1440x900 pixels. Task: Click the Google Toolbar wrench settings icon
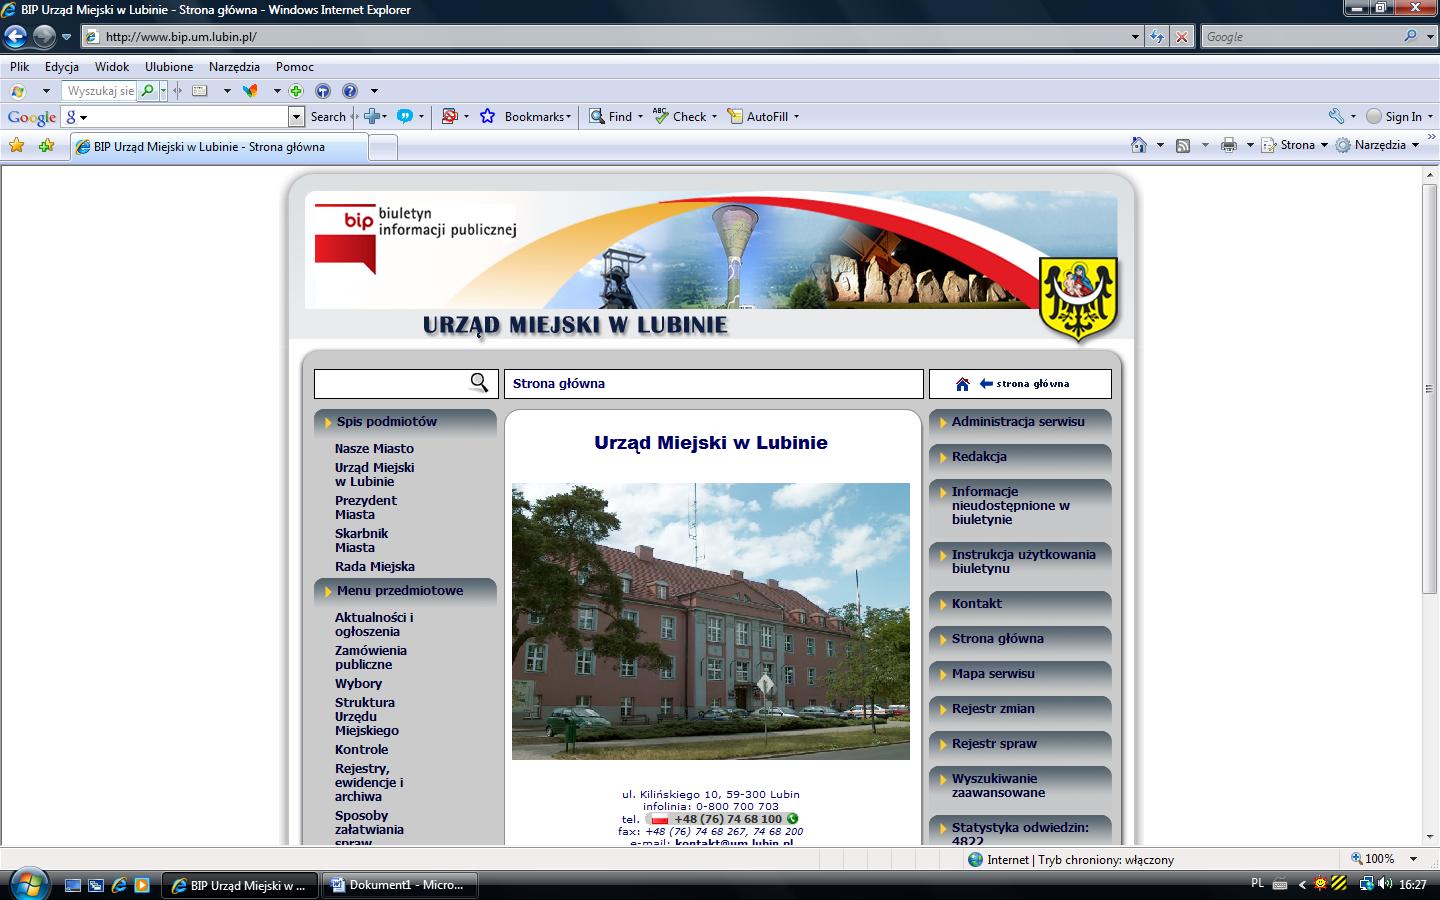1336,116
